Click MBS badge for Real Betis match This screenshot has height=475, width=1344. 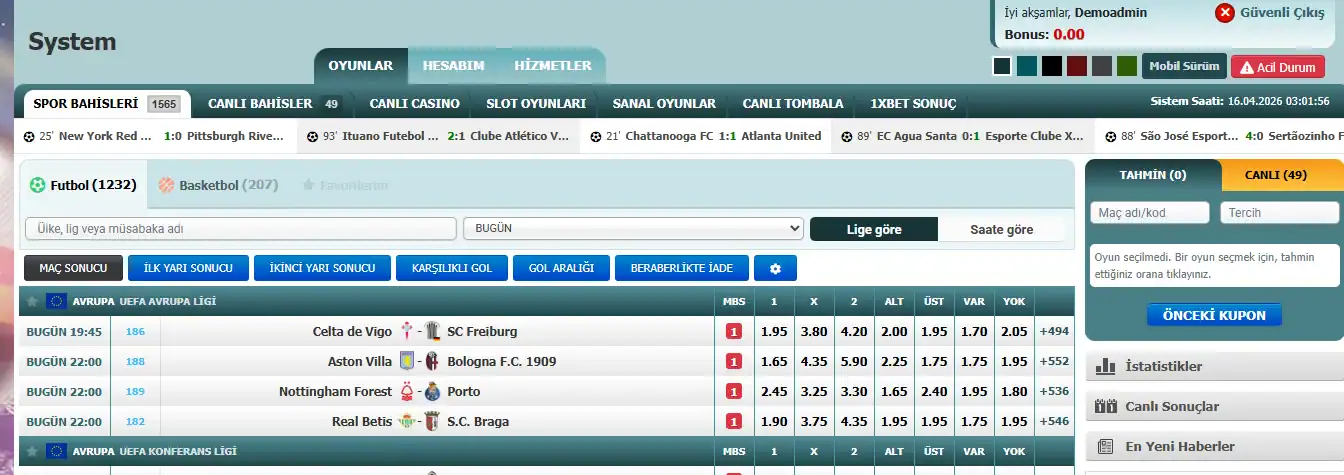coord(734,421)
